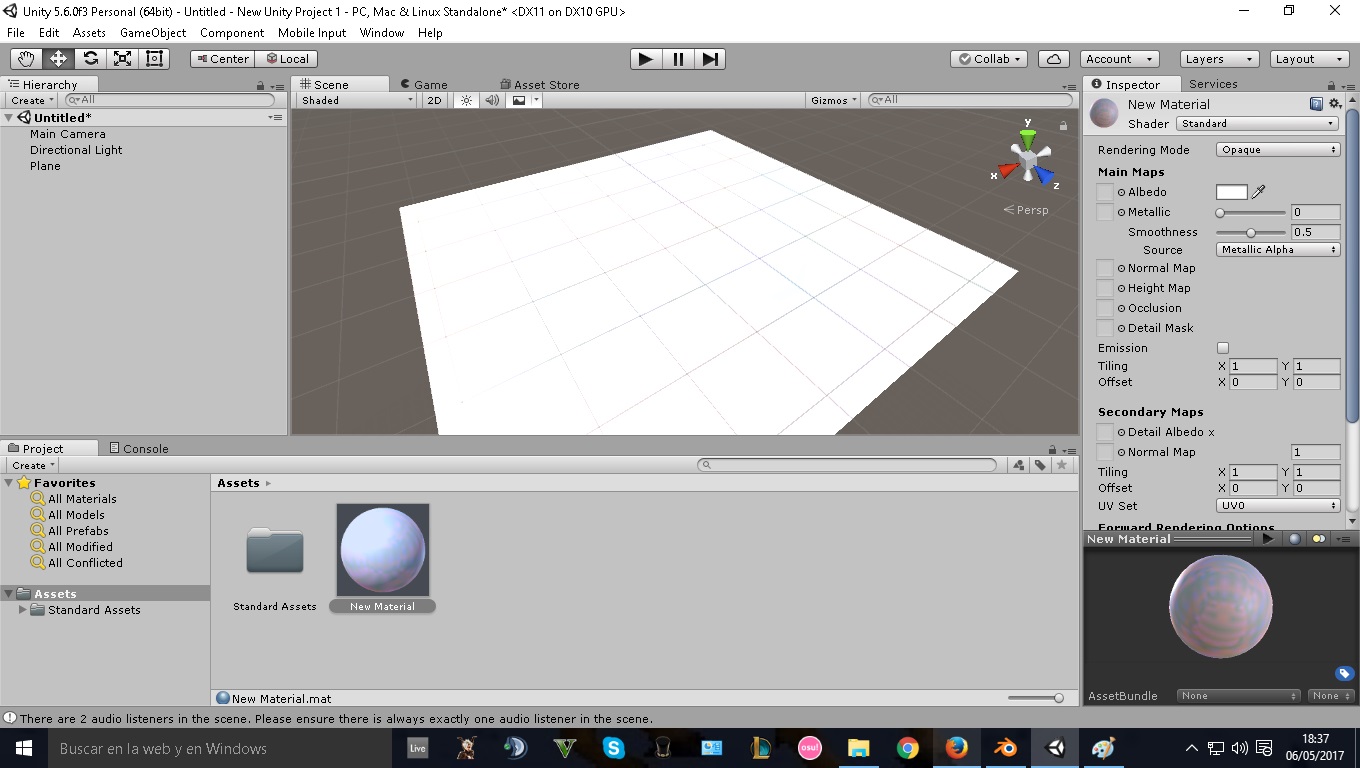The width and height of the screenshot is (1360, 768).
Task: Open the Collab button
Action: coord(989,59)
